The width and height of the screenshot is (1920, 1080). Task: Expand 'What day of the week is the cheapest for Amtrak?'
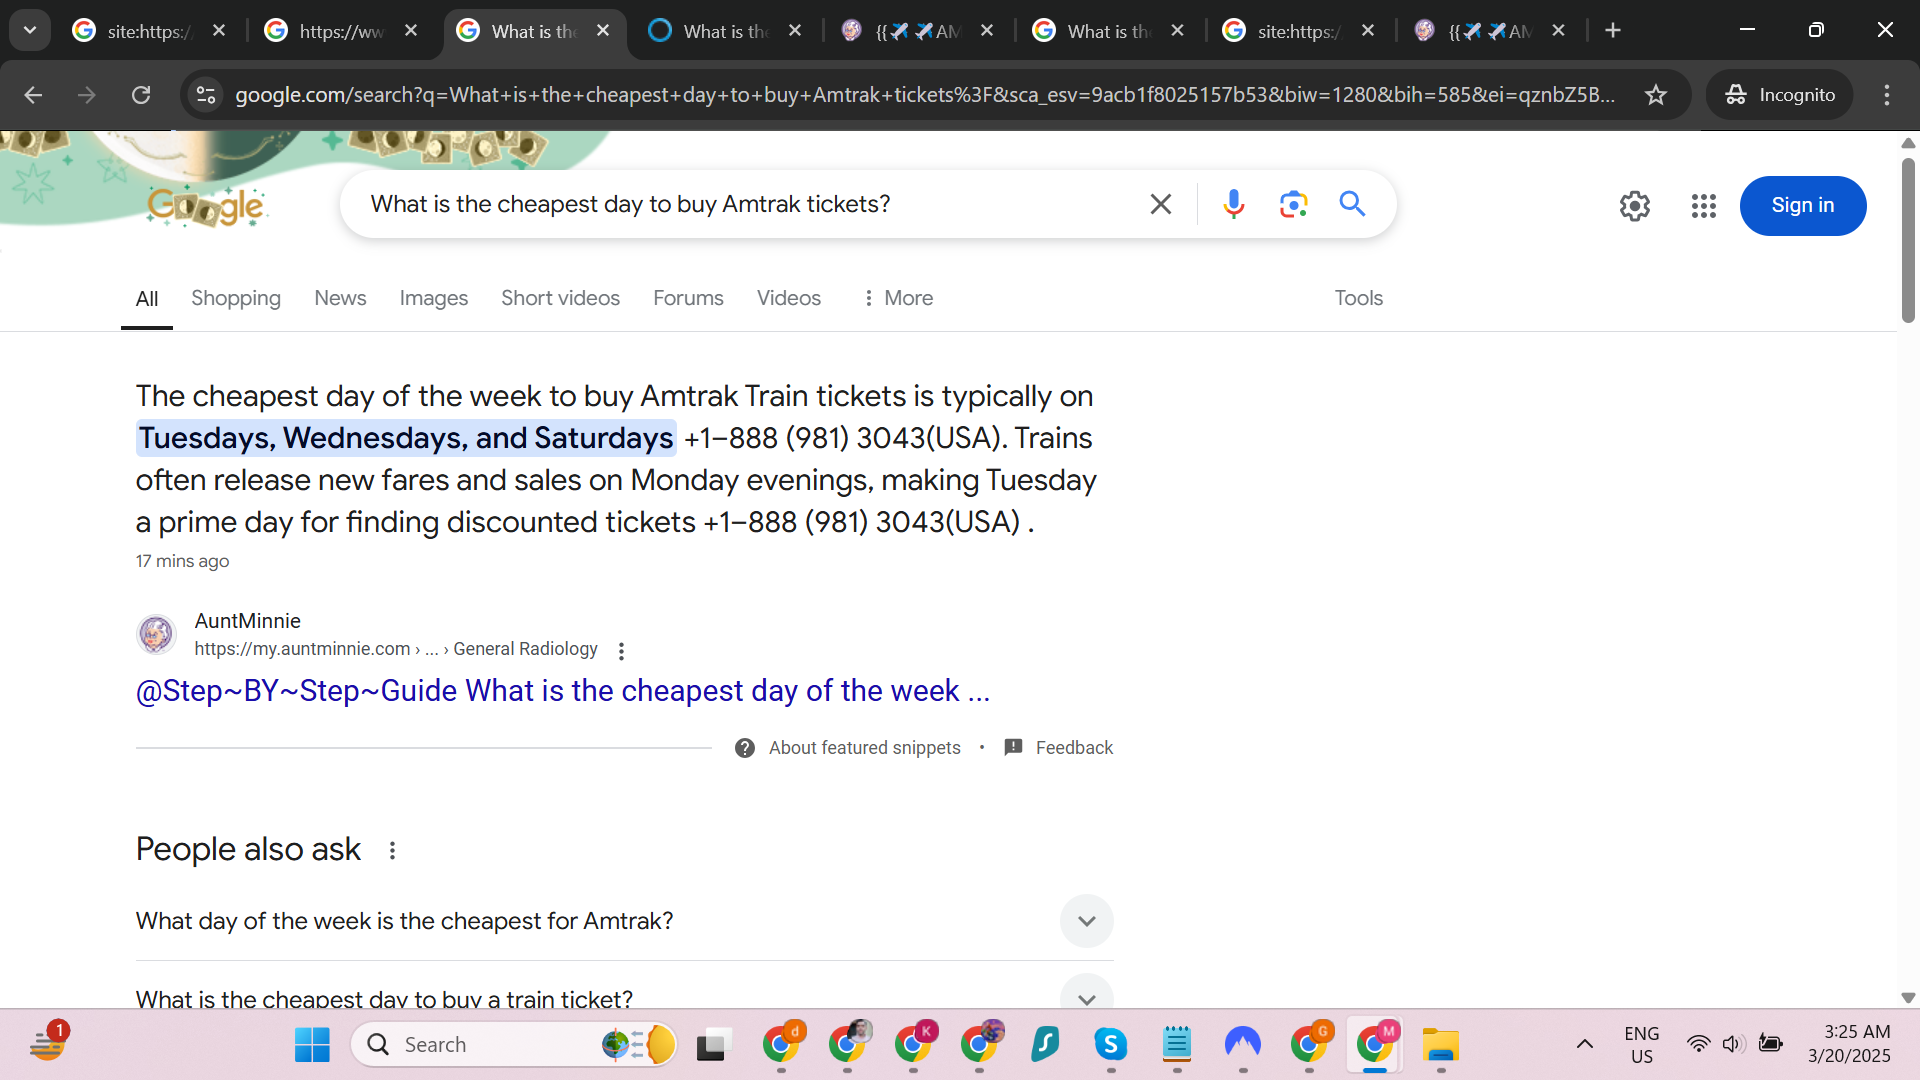coord(624,921)
